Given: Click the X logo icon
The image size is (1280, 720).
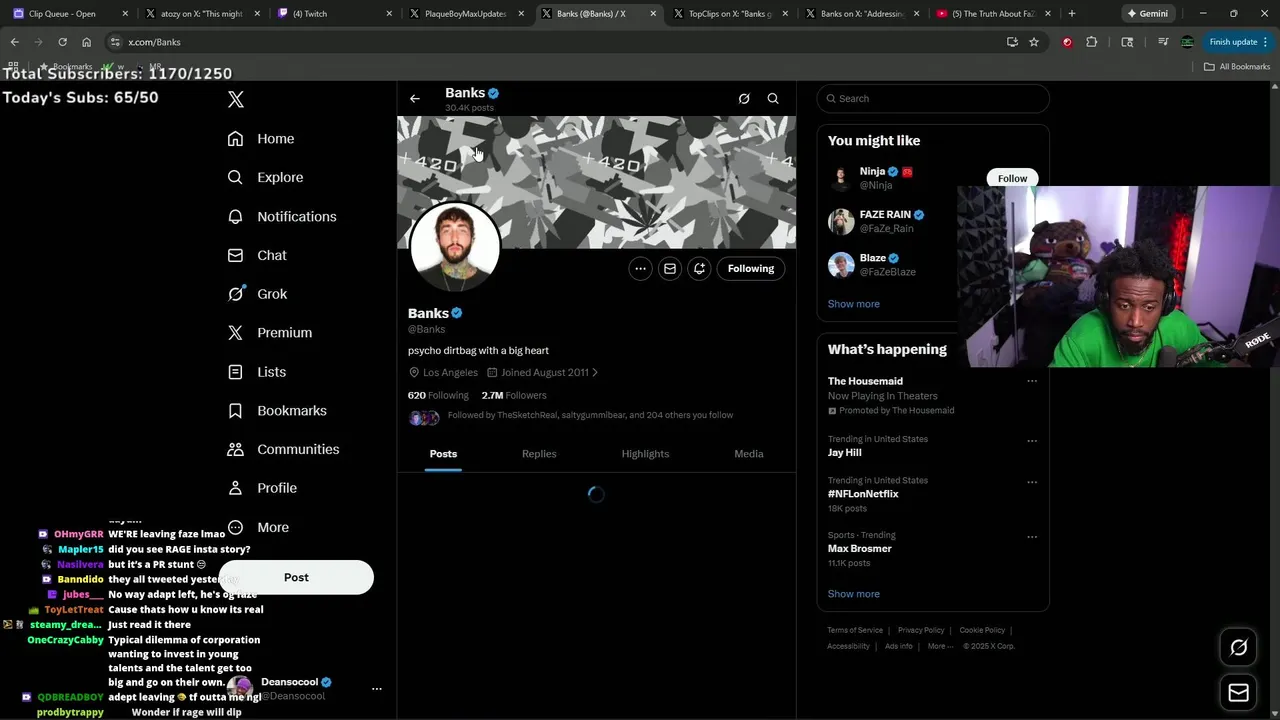Looking at the screenshot, I should [x=236, y=99].
